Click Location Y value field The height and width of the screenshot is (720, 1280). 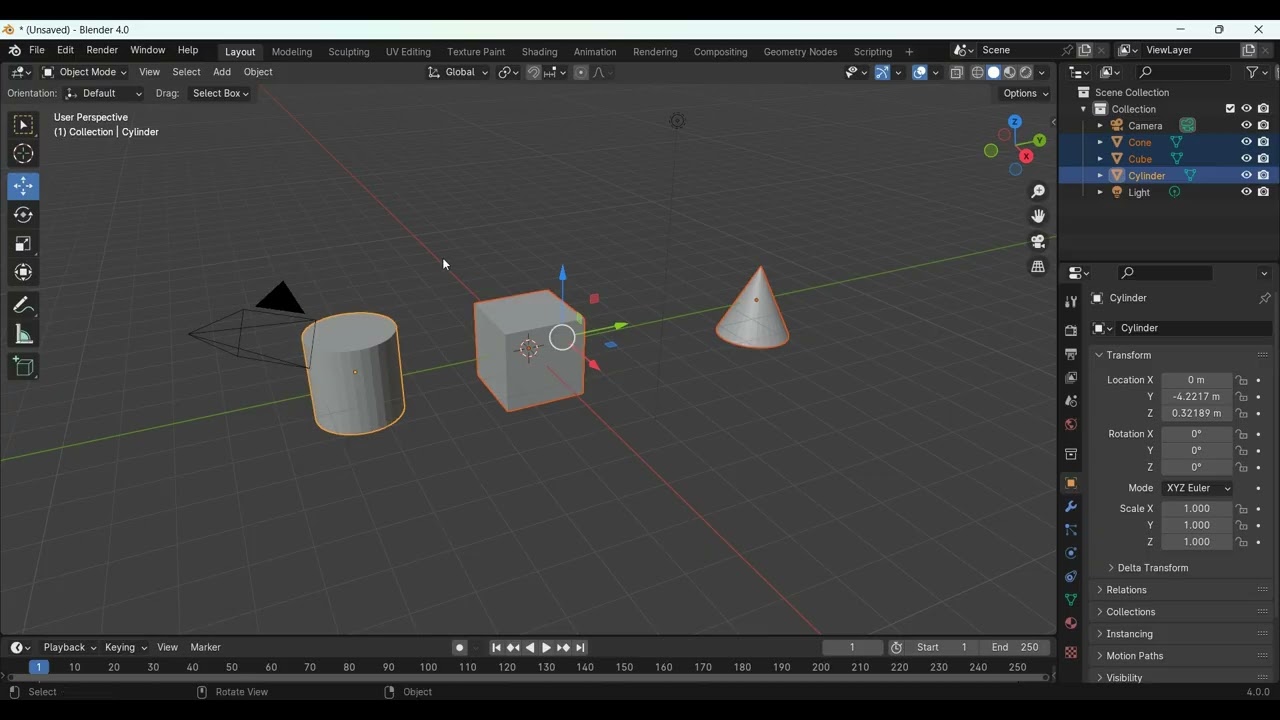click(1196, 397)
